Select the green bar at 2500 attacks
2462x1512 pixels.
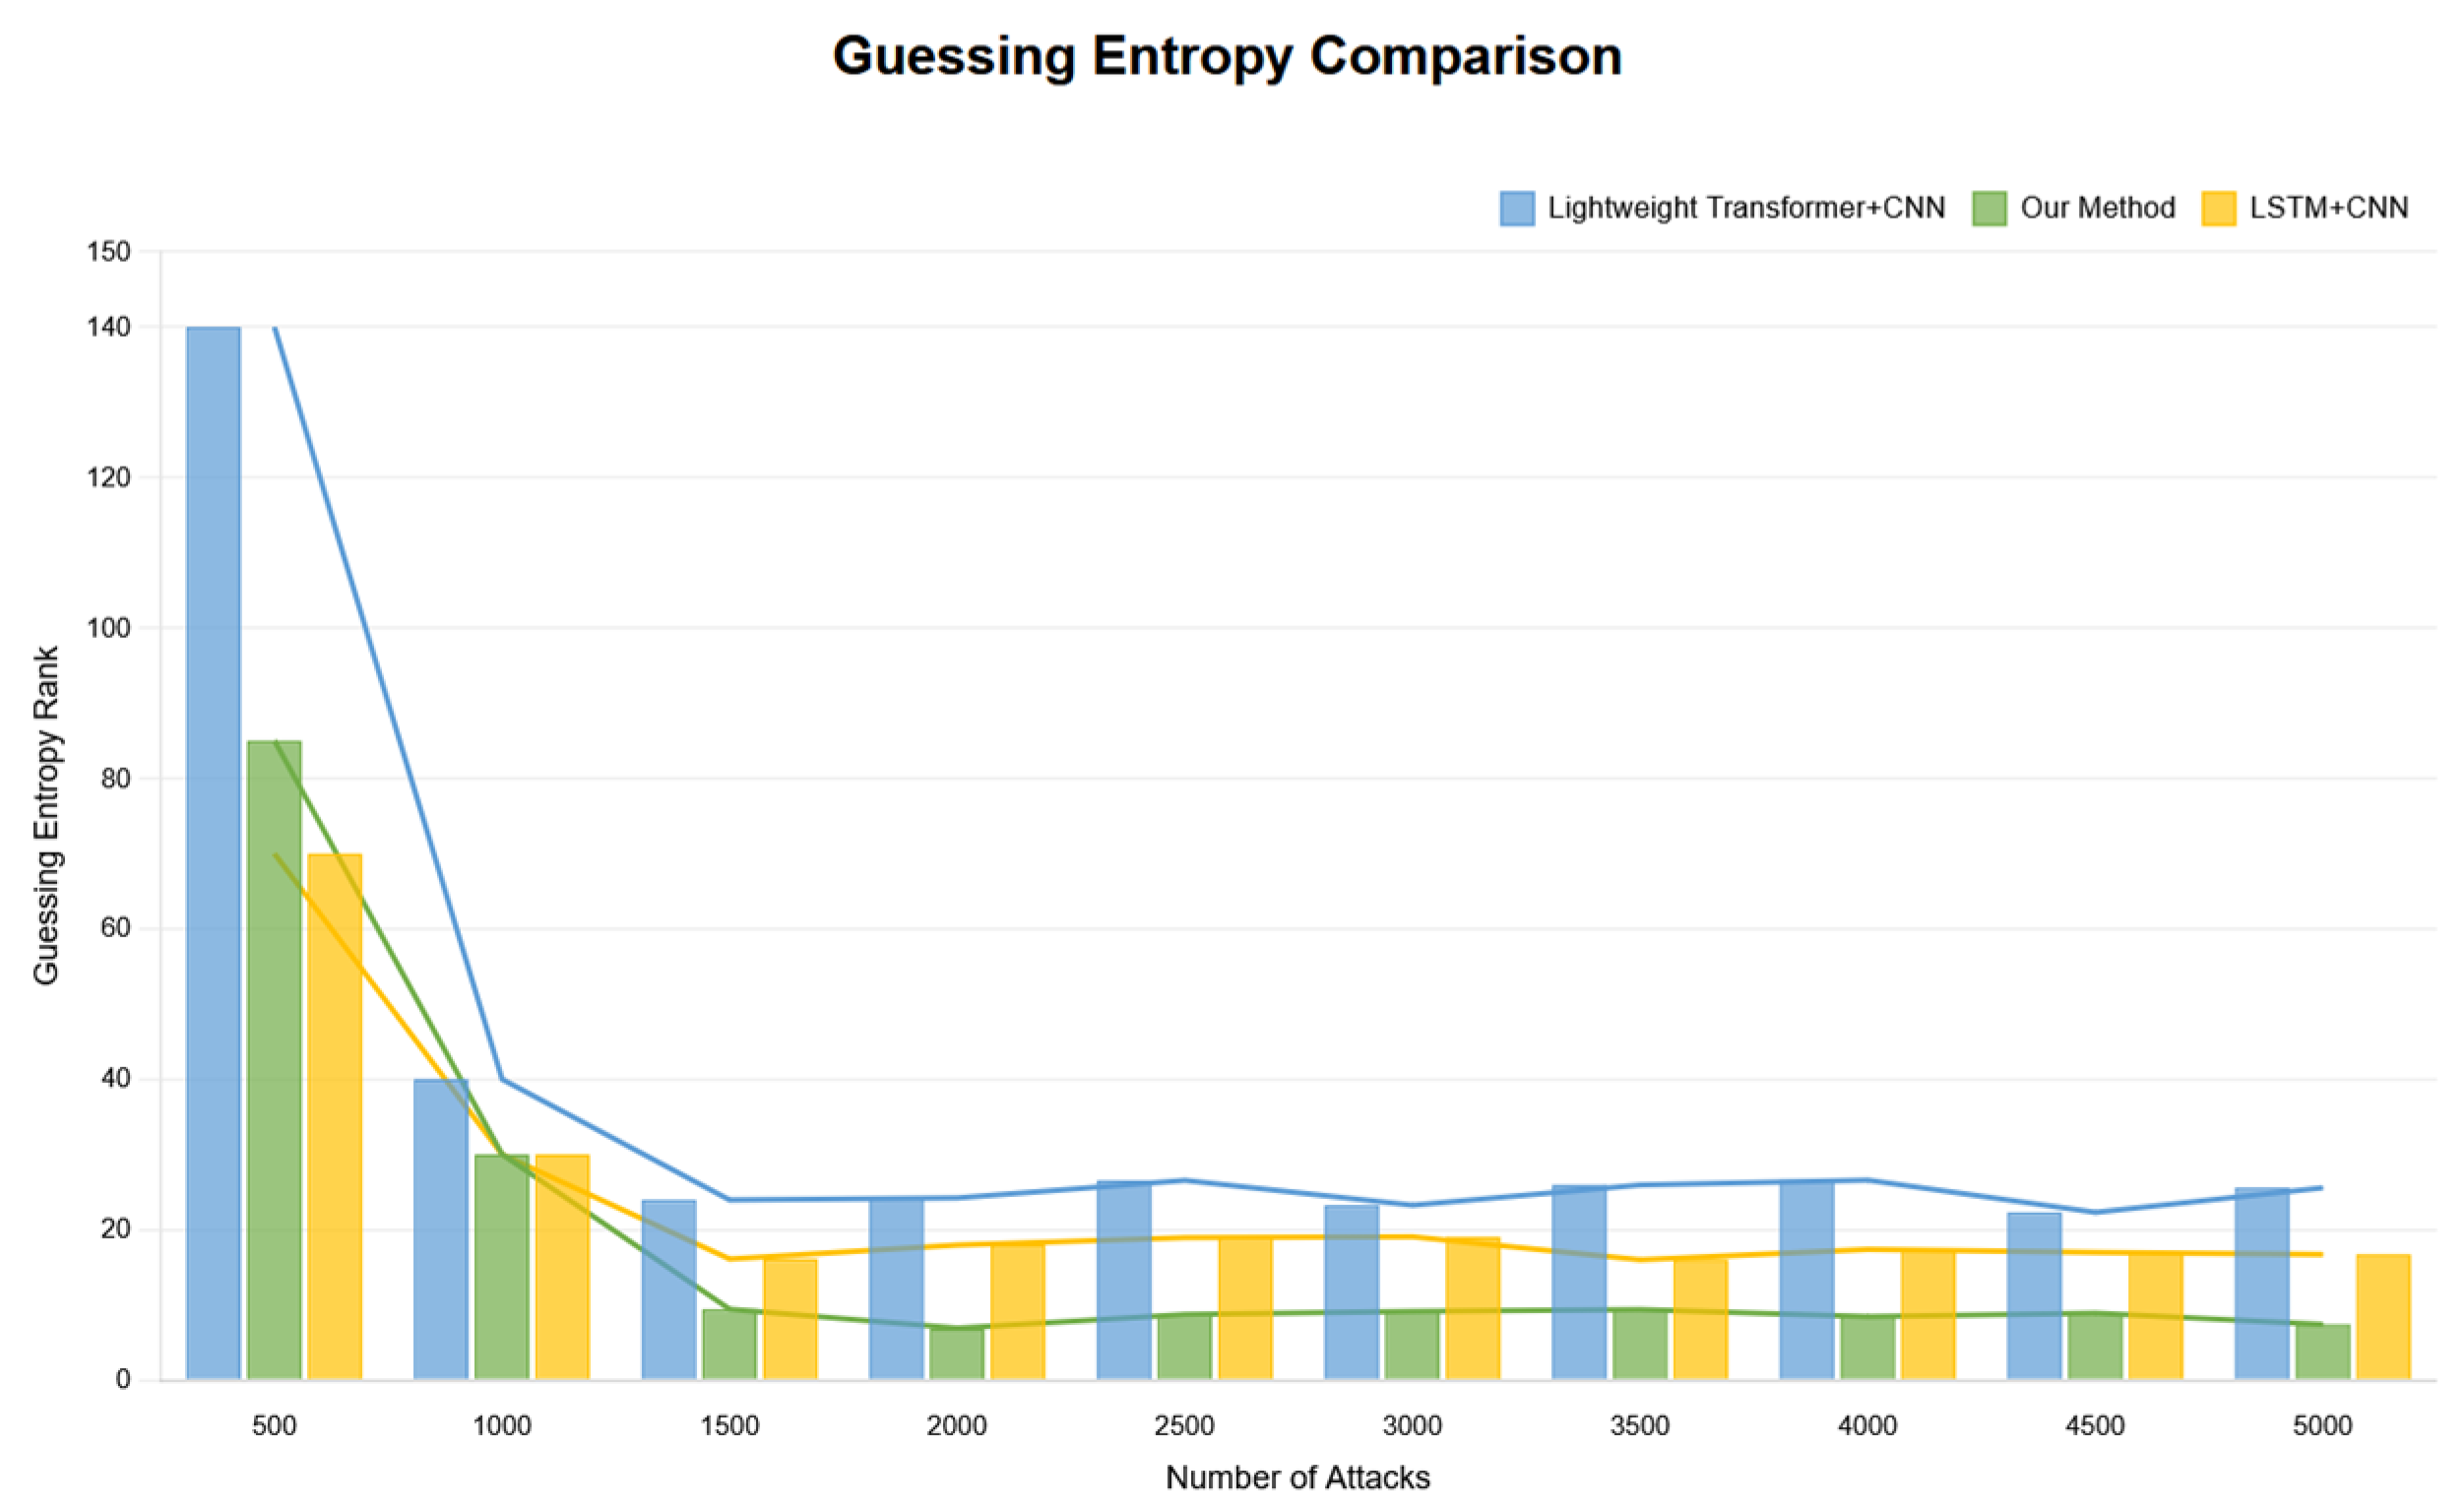(x=1185, y=1347)
